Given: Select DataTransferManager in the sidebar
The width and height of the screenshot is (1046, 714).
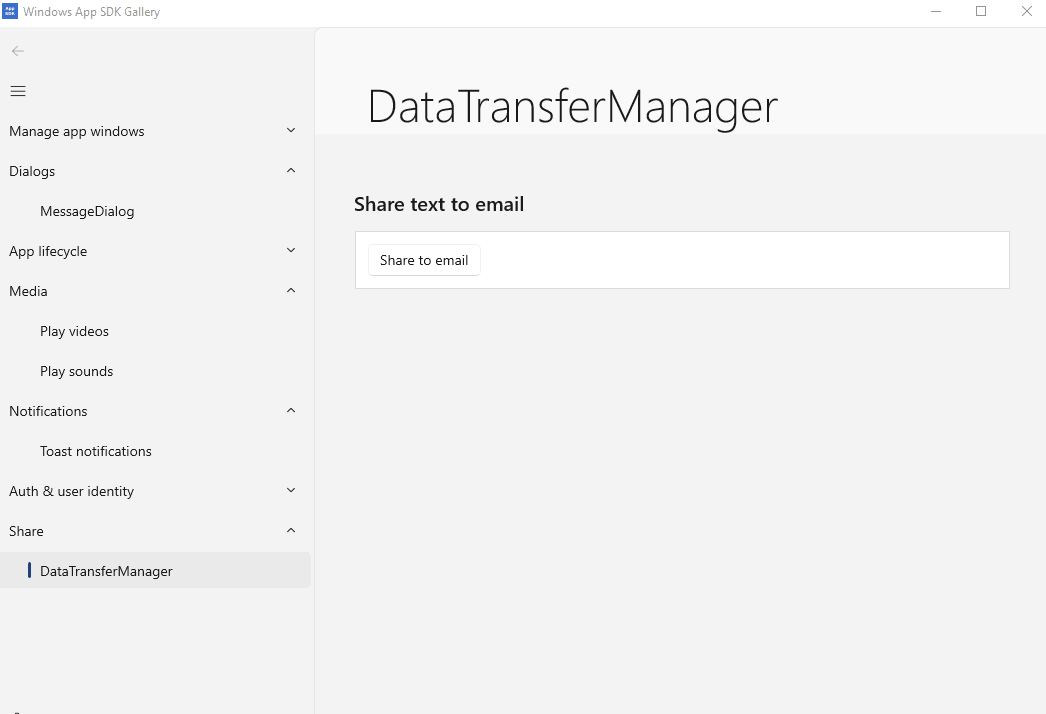Looking at the screenshot, I should click(x=106, y=570).
